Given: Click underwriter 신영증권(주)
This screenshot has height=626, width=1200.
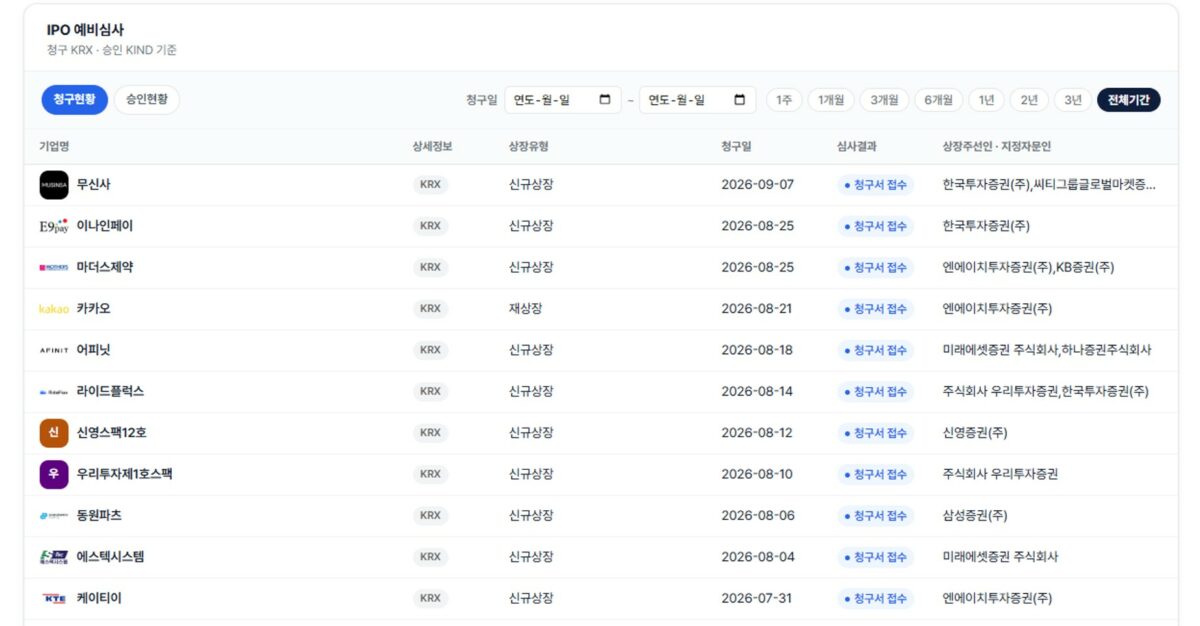Looking at the screenshot, I should coord(975,433).
